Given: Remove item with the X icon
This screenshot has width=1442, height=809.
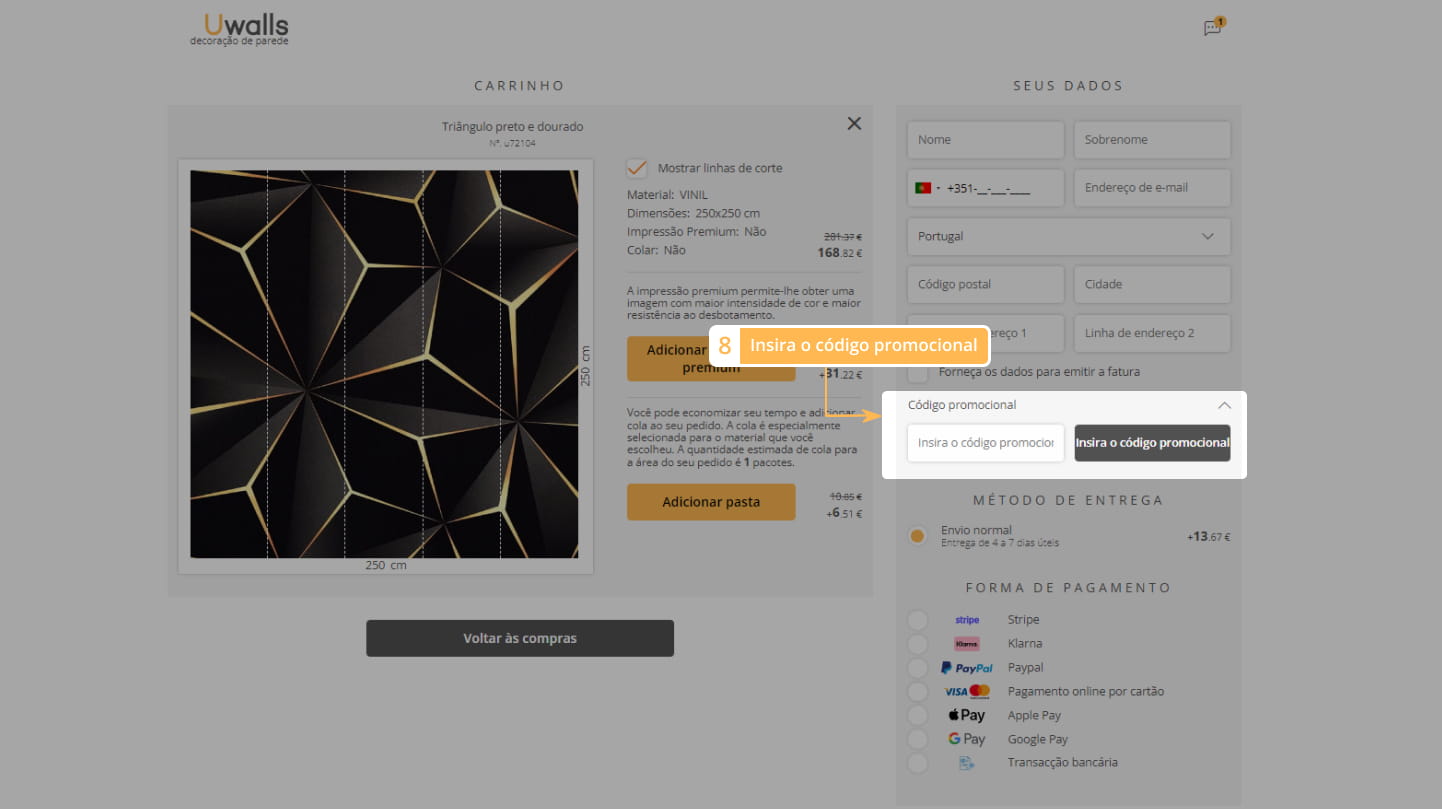Looking at the screenshot, I should pyautogui.click(x=854, y=124).
